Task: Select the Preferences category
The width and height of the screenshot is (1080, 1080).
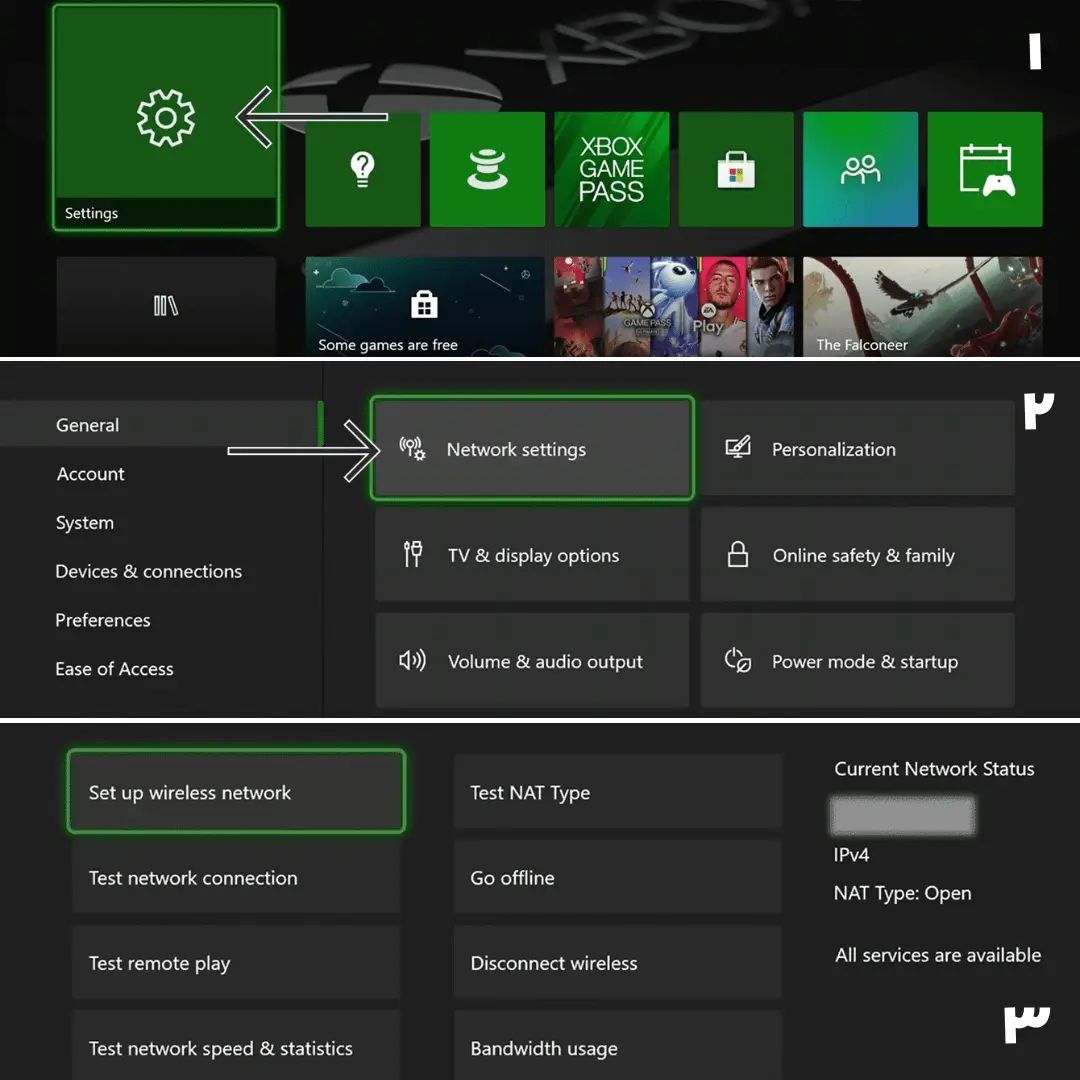Action: [x=103, y=620]
